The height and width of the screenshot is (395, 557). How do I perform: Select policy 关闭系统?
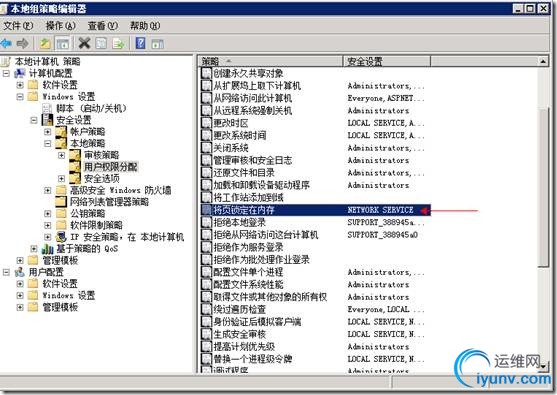[x=231, y=148]
